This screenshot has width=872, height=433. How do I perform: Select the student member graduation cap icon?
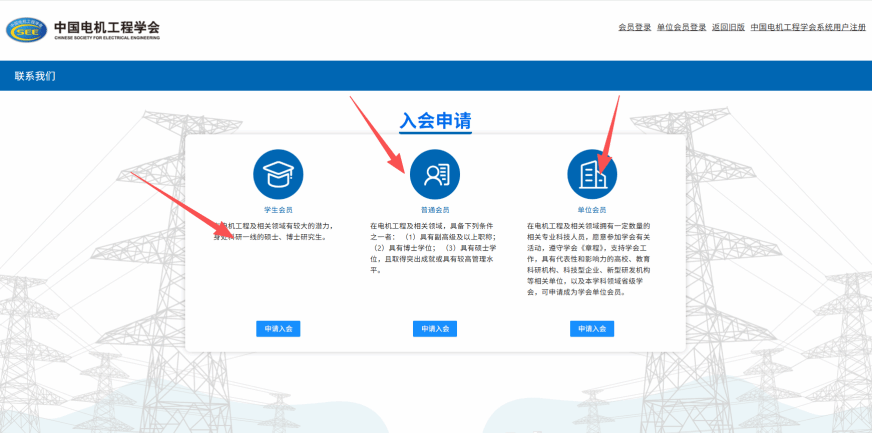[x=278, y=174]
